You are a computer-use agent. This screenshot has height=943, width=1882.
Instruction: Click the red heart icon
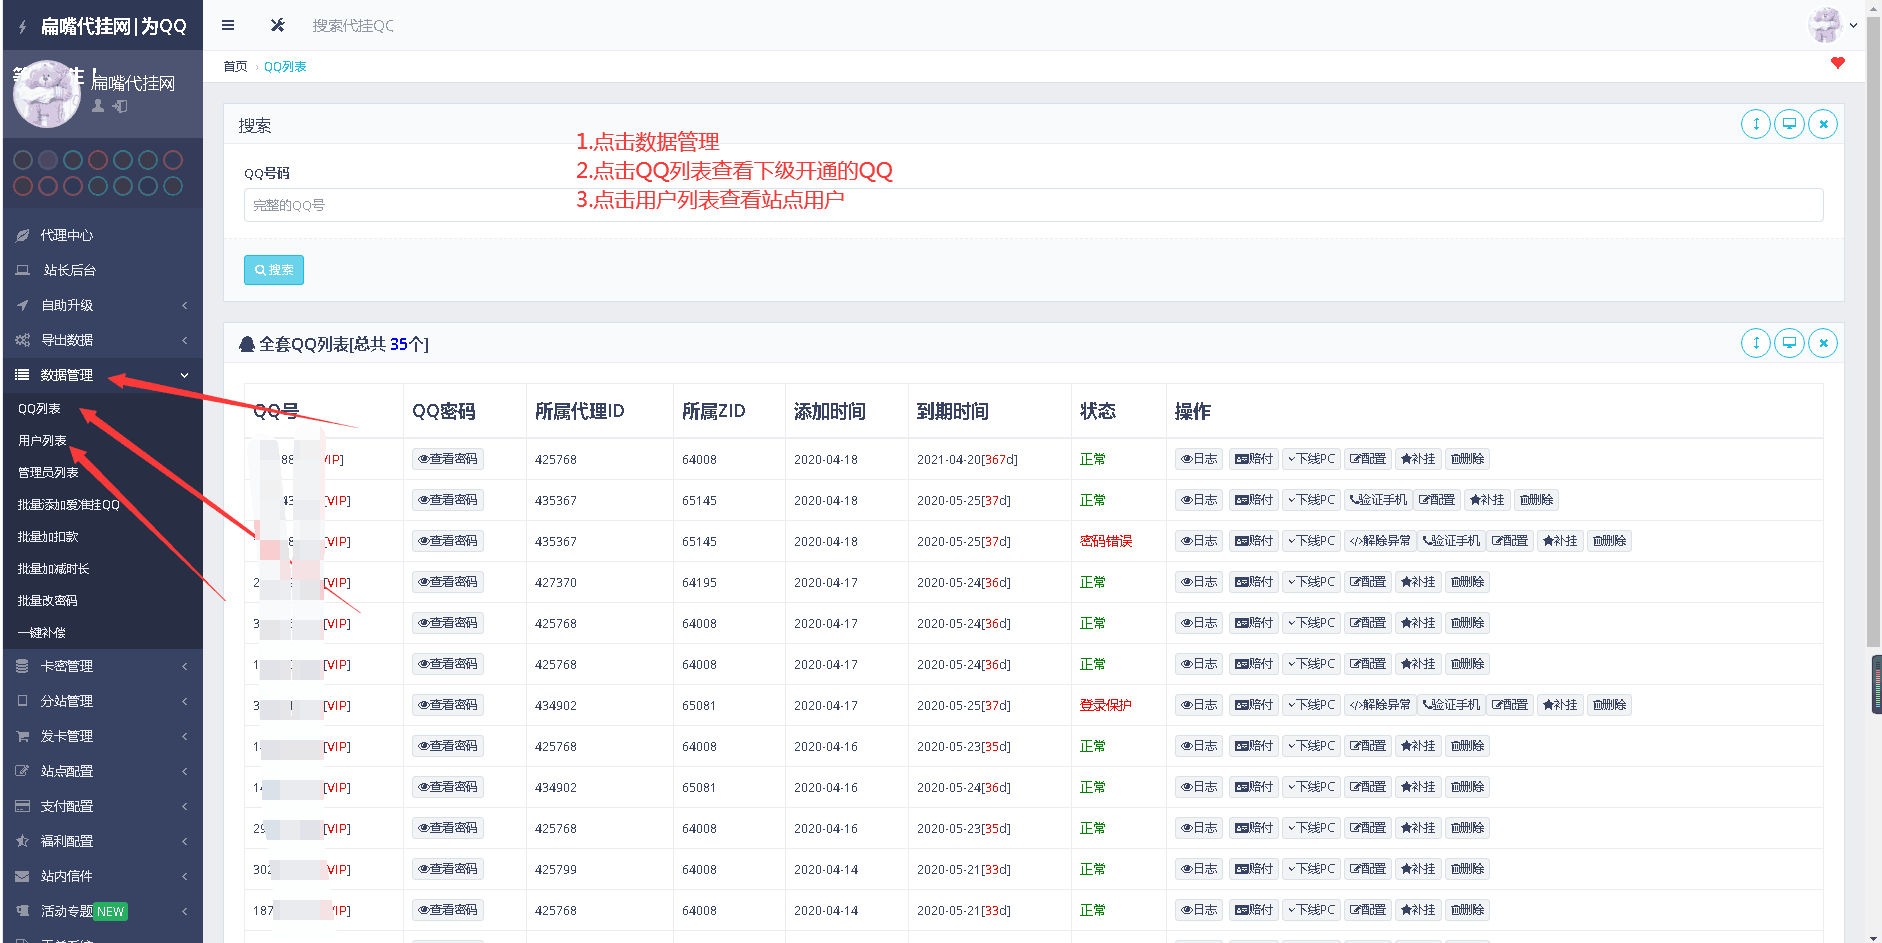1837,63
